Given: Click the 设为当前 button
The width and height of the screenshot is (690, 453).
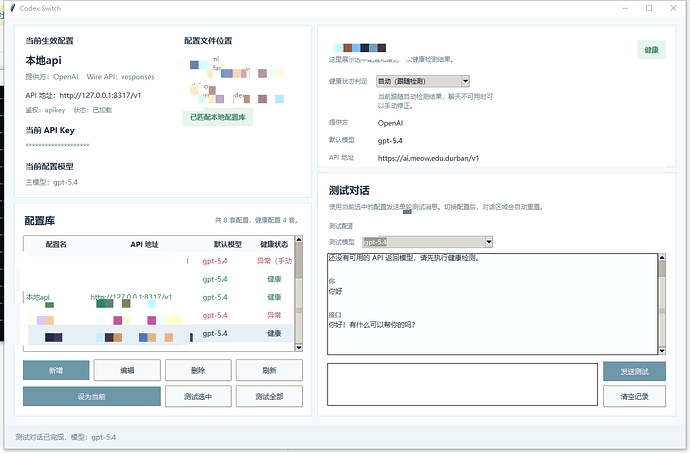Looking at the screenshot, I should click(x=92, y=396).
